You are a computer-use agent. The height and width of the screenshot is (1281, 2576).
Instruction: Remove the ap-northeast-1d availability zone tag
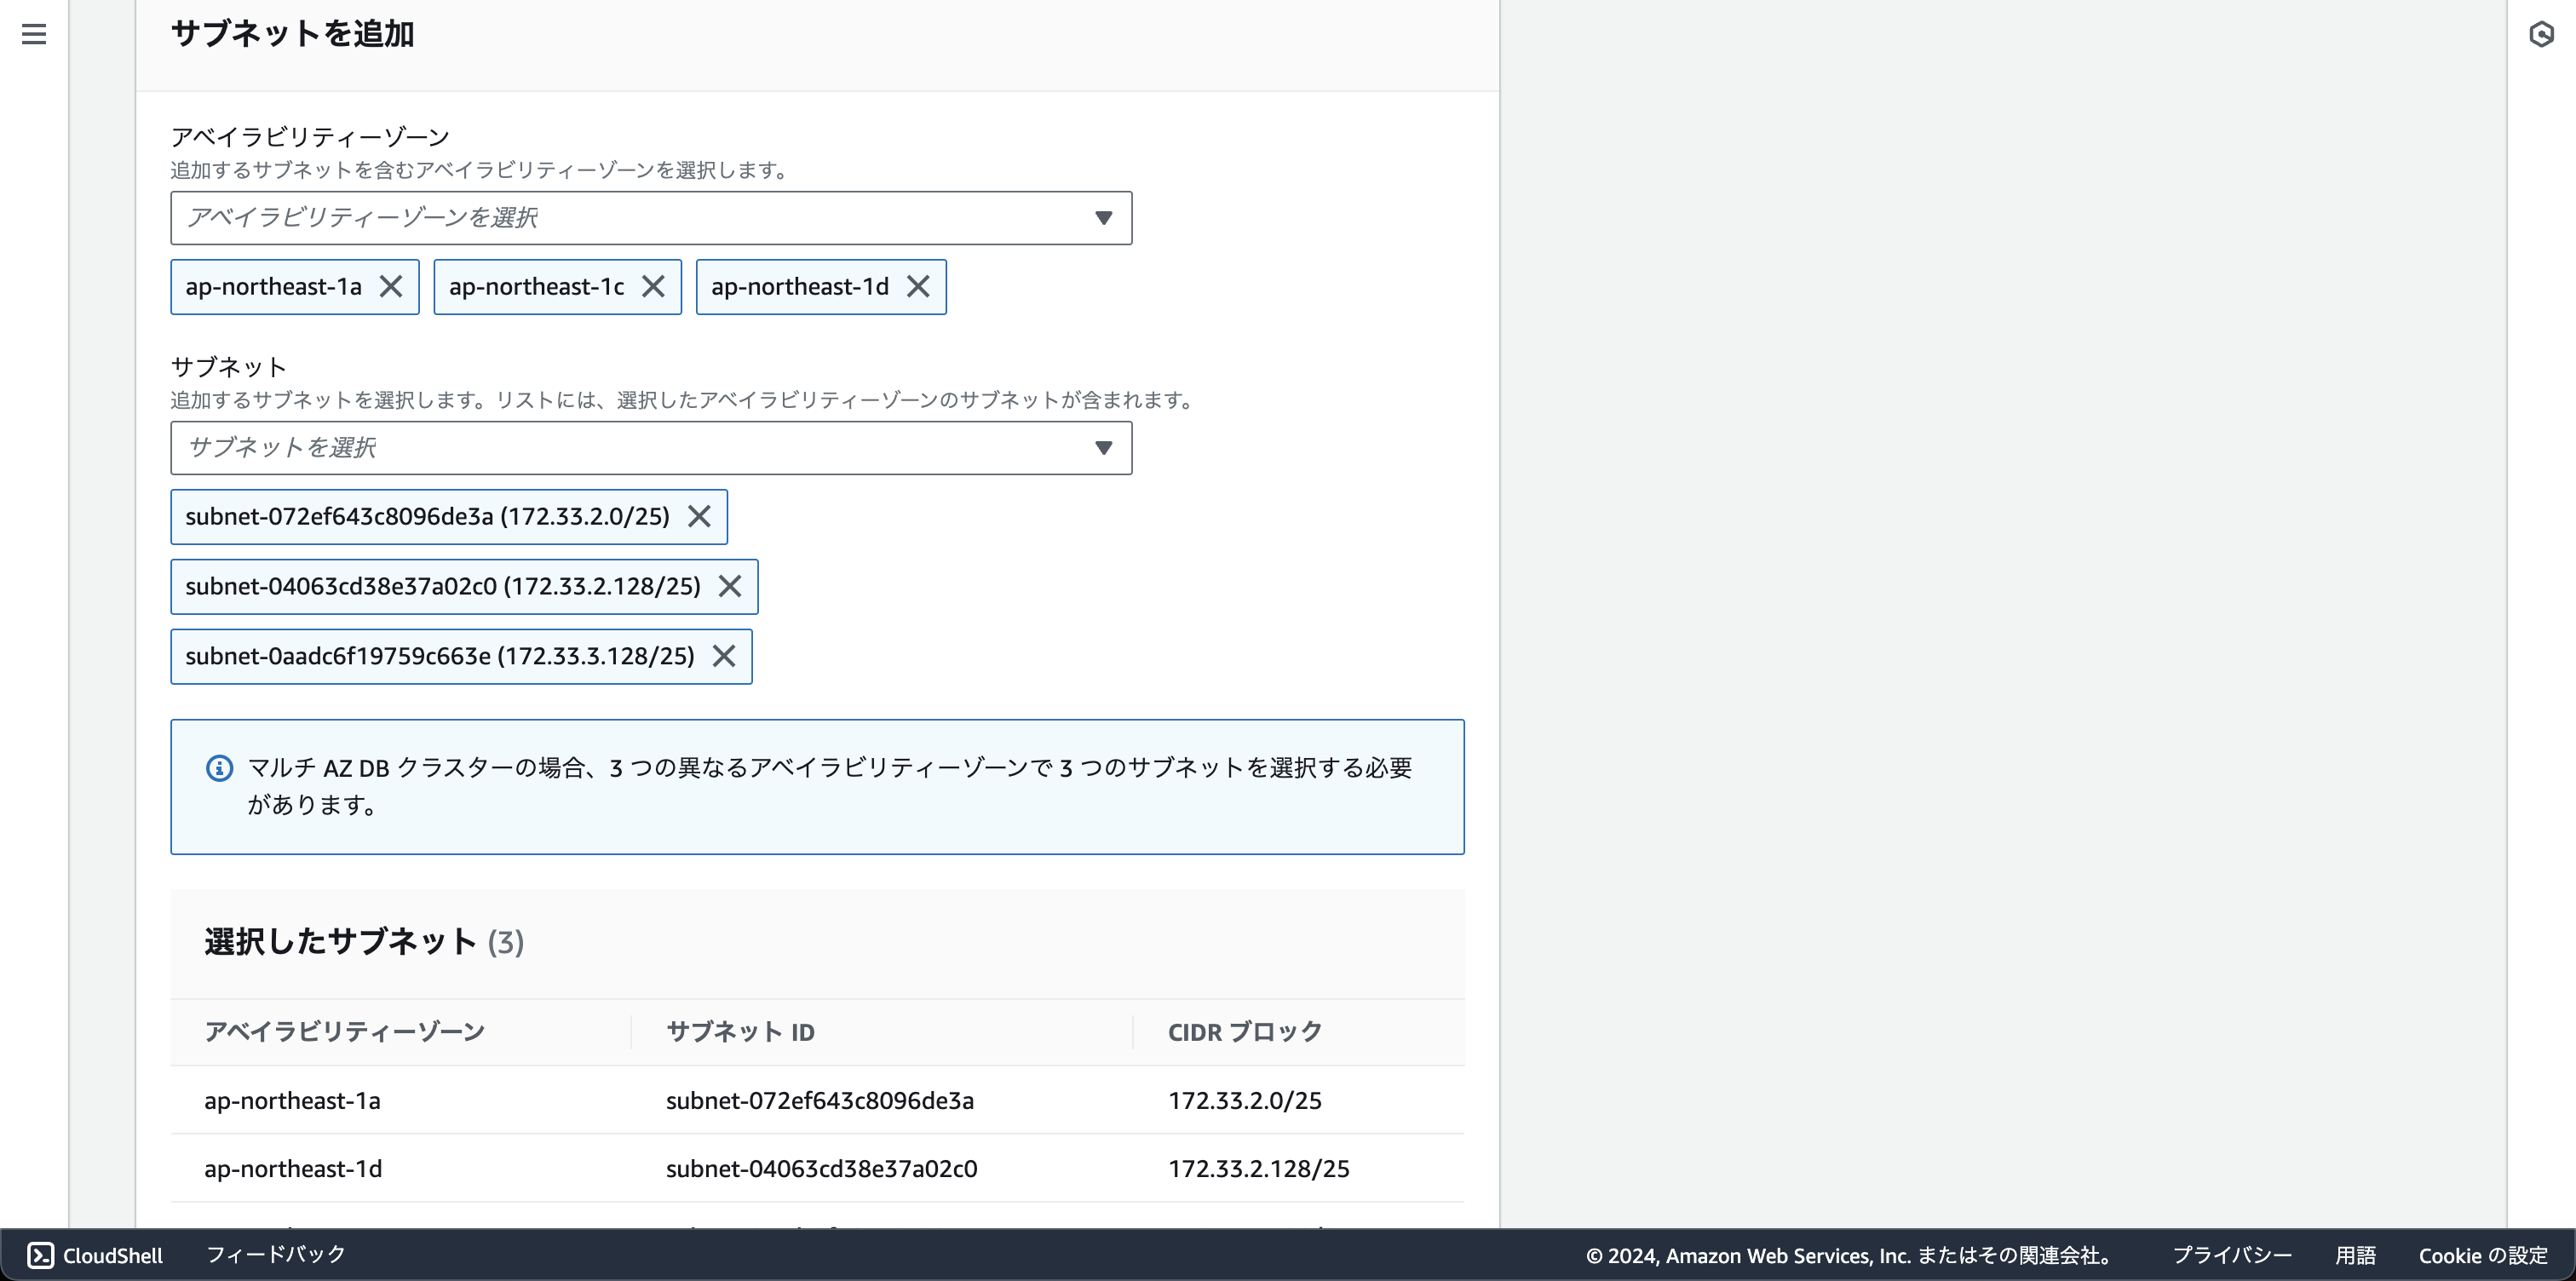(918, 287)
